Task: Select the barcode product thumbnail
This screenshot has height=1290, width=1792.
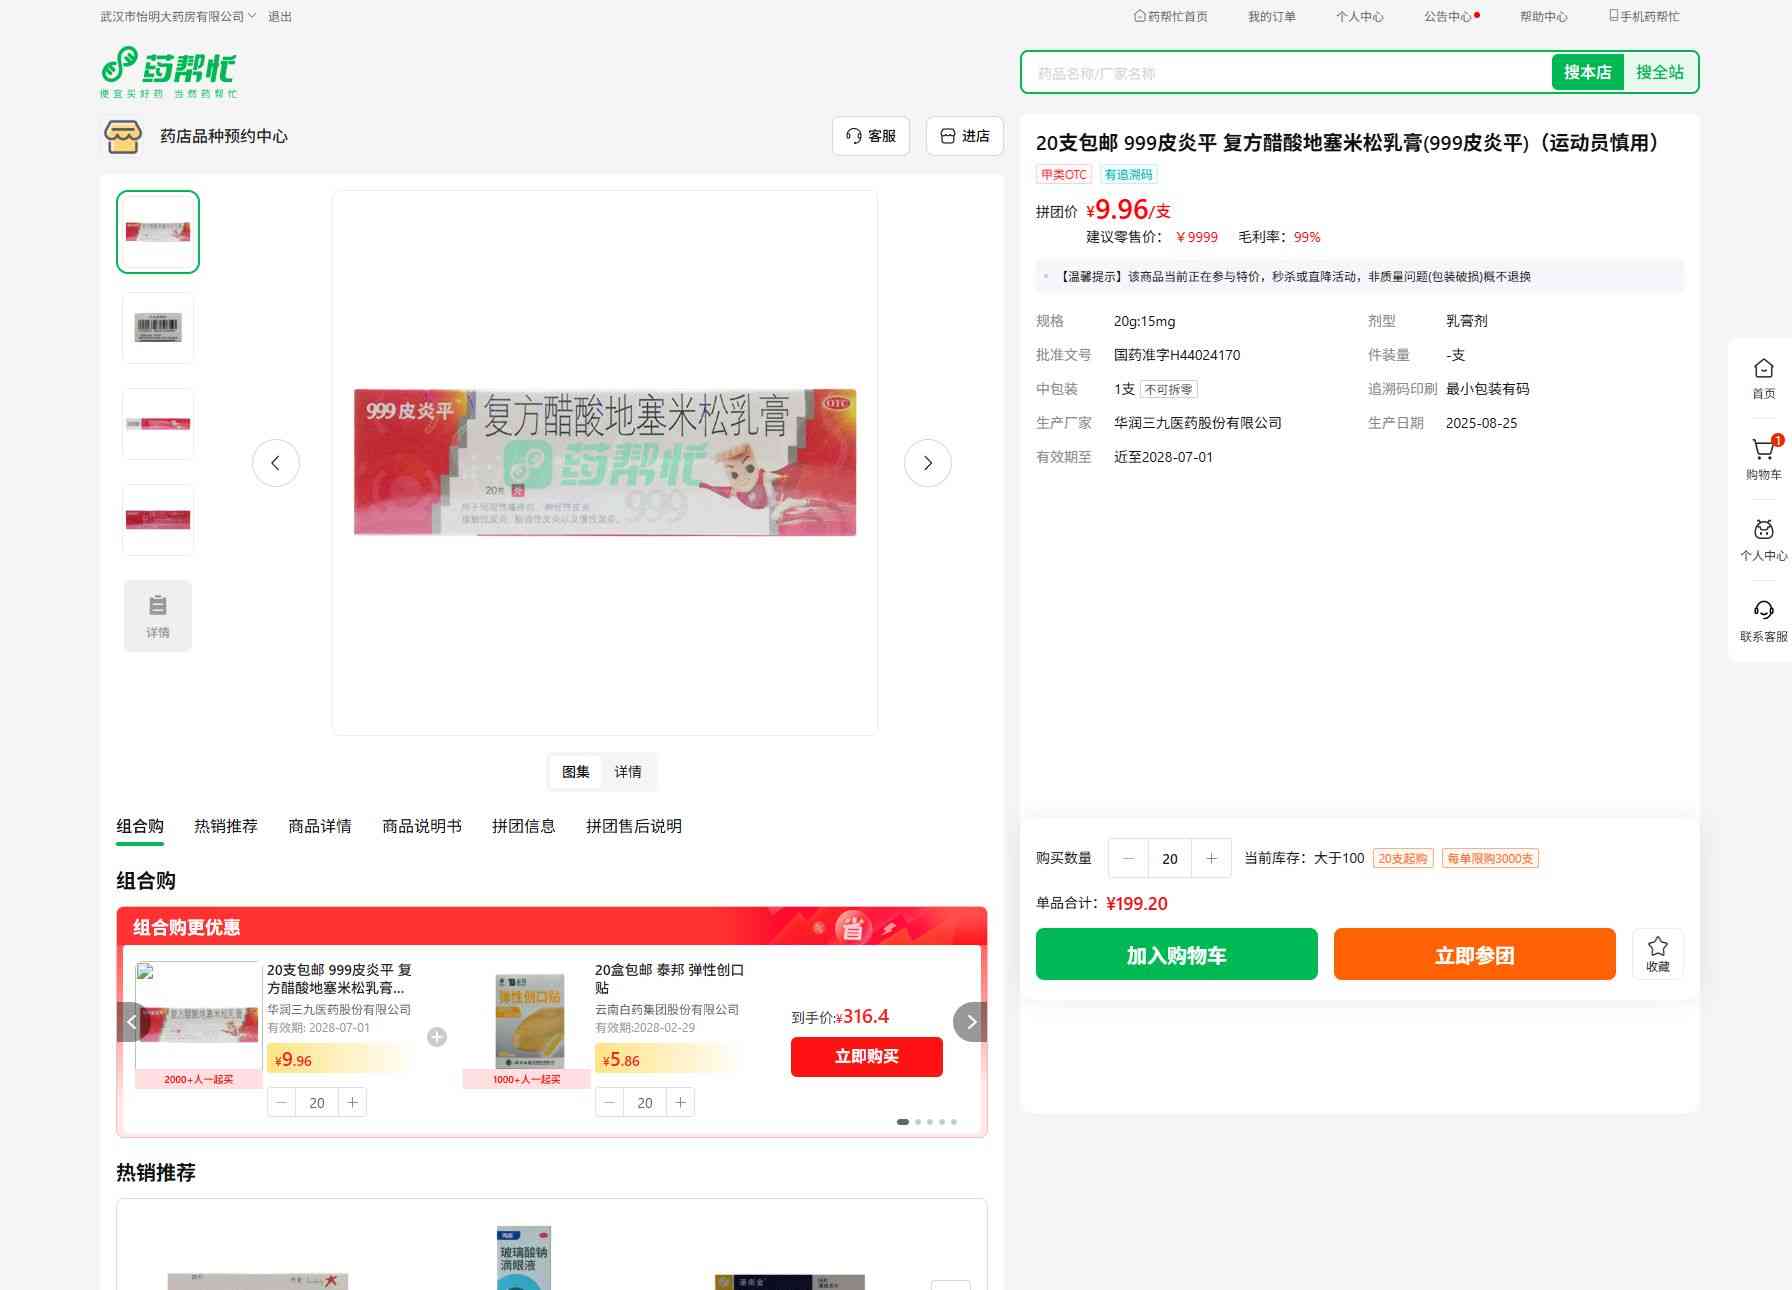Action: [158, 328]
